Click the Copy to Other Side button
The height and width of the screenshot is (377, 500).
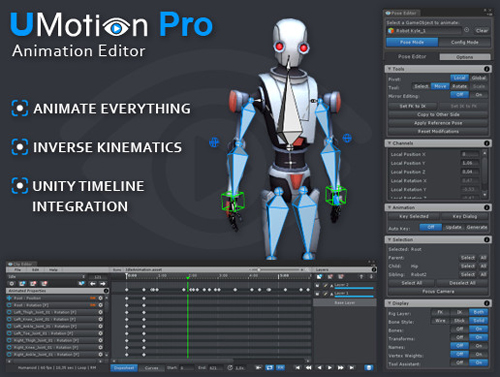pos(438,114)
